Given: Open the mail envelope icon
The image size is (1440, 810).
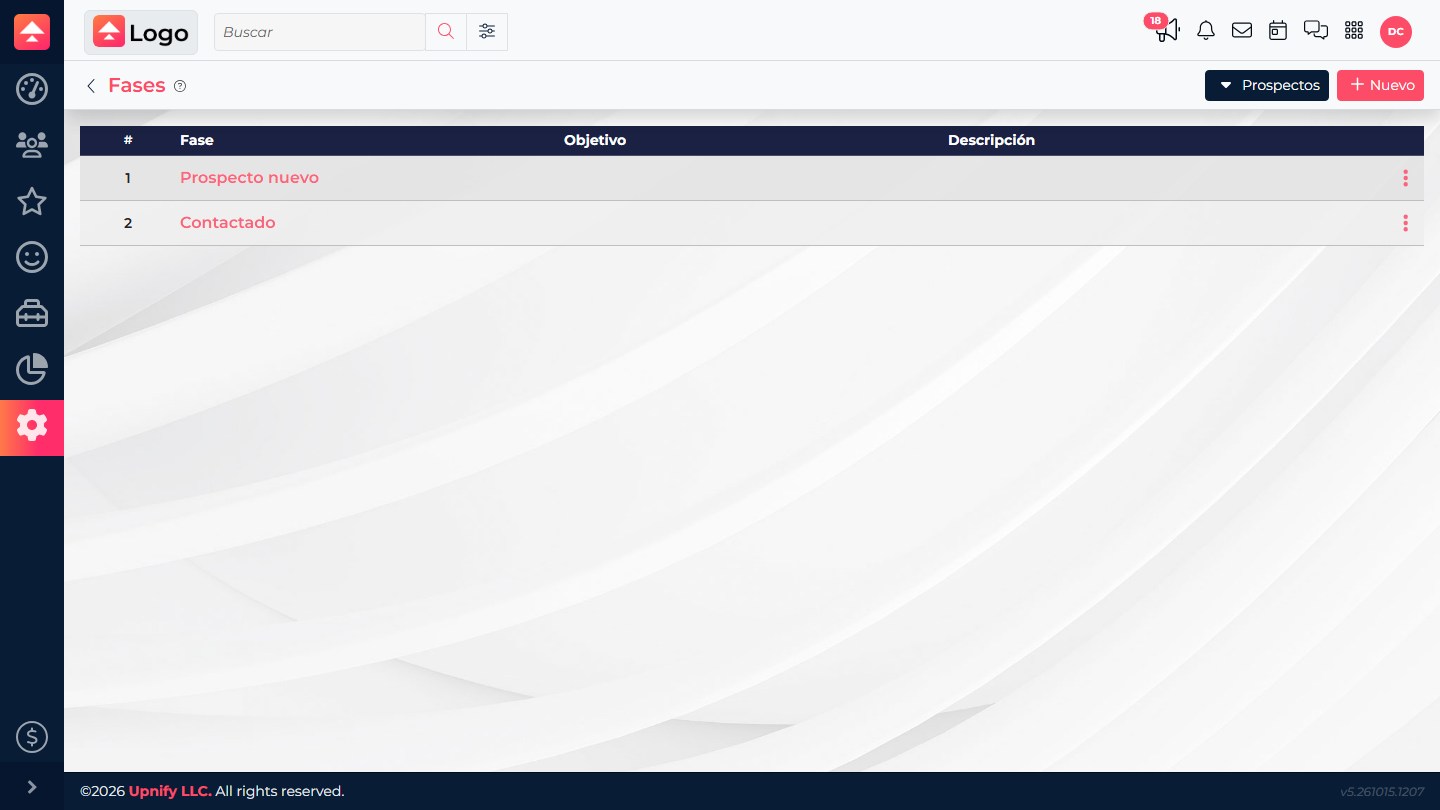Looking at the screenshot, I should [x=1242, y=31].
